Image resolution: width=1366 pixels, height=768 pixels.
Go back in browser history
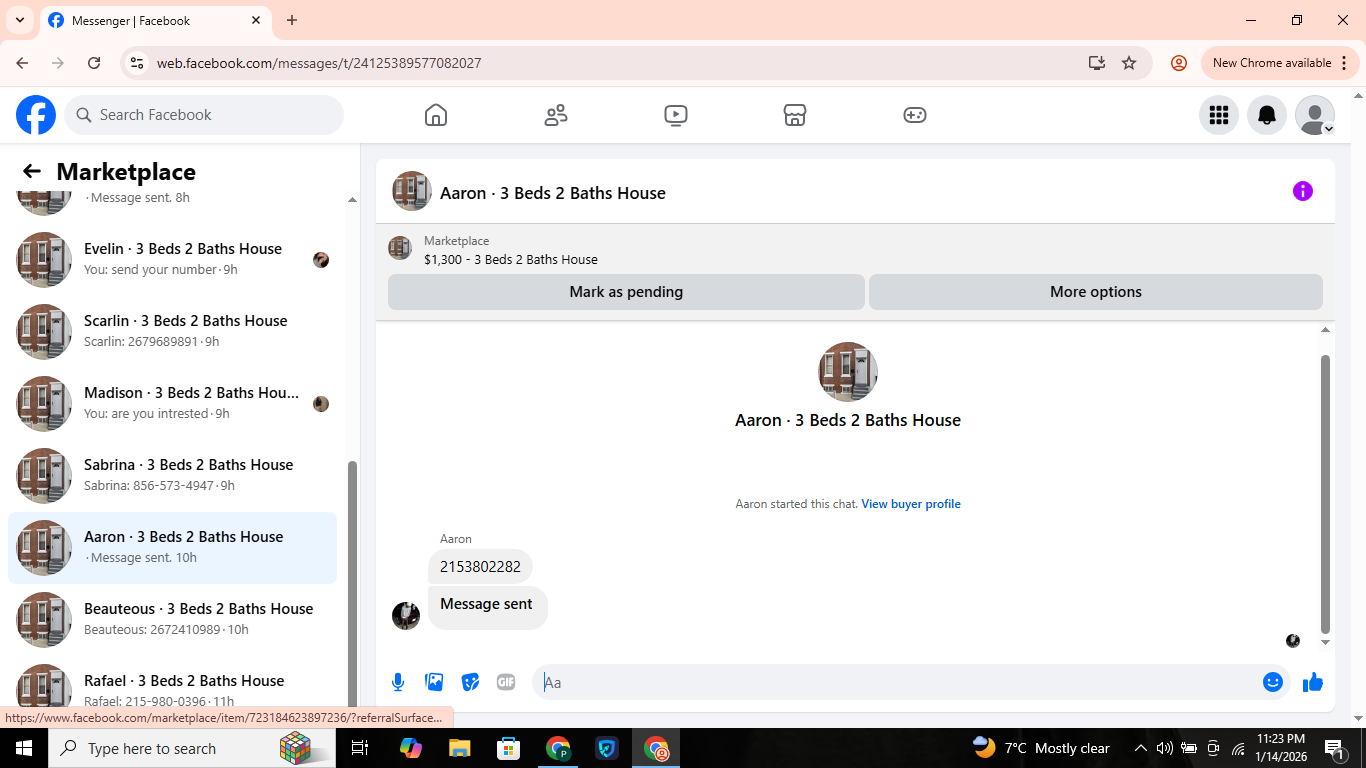[22, 63]
